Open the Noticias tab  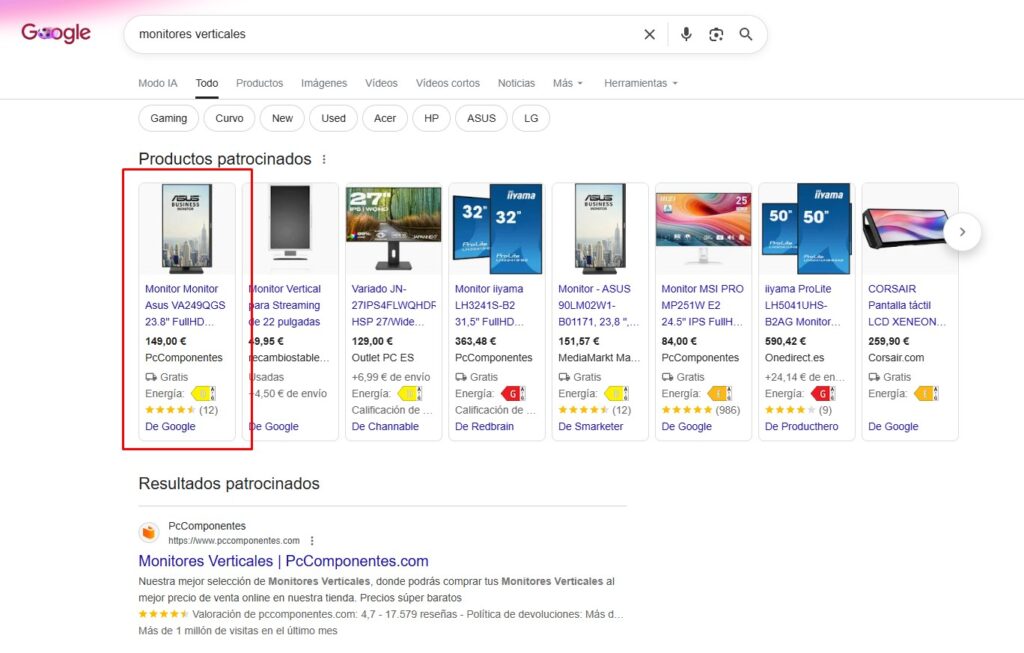coord(516,83)
